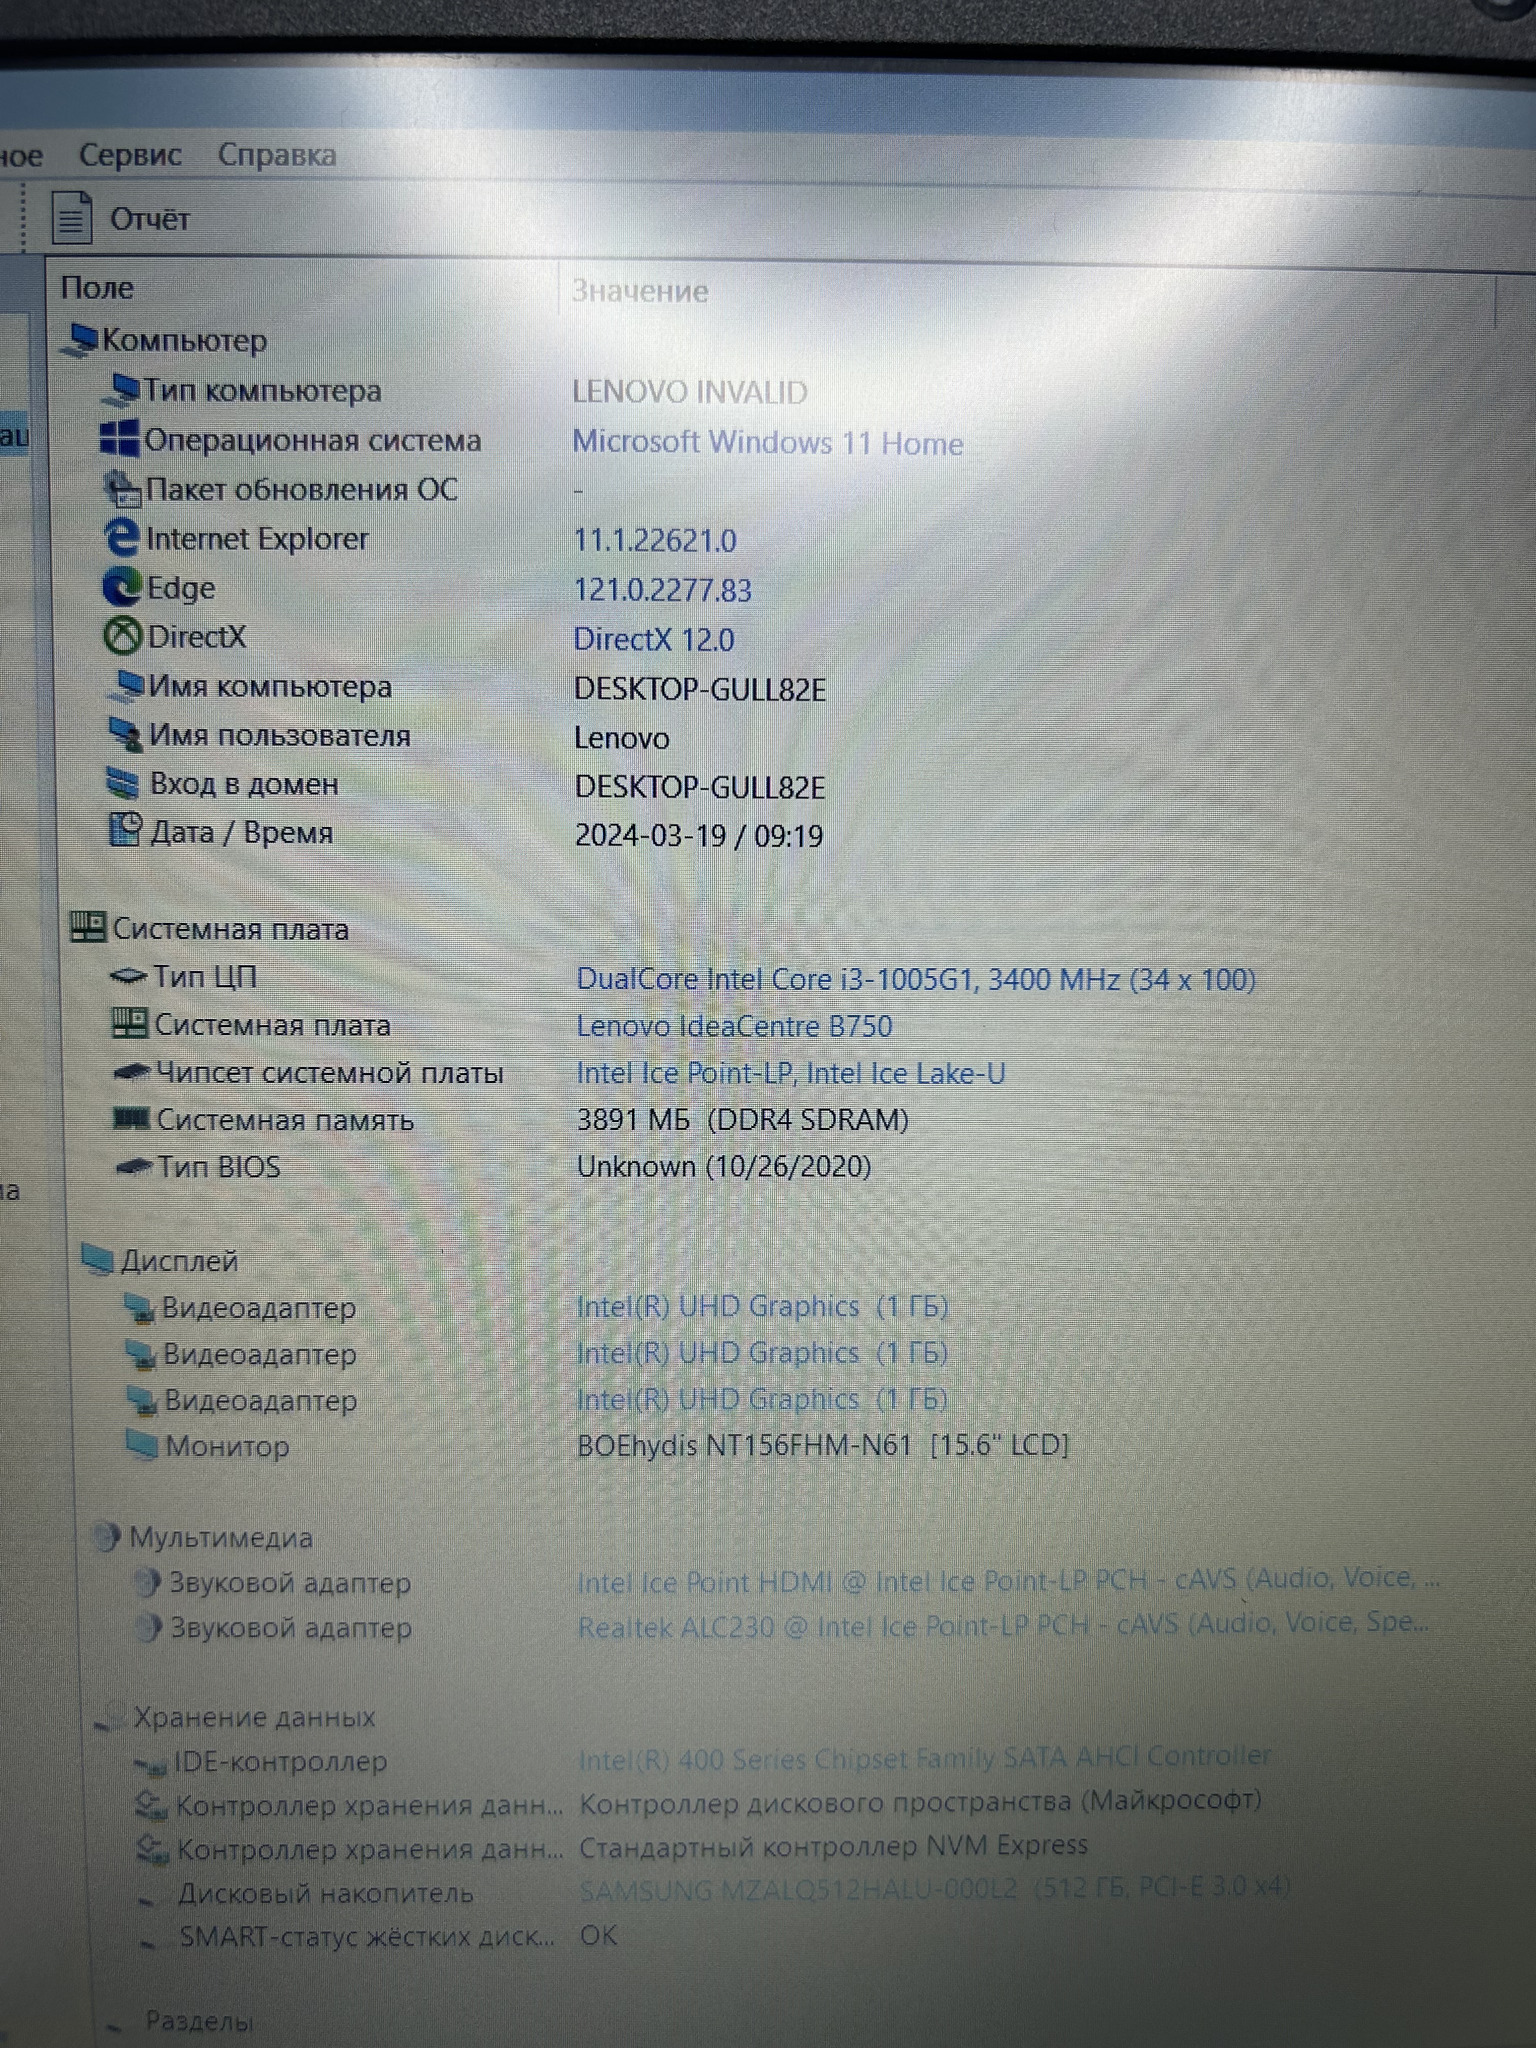Click the Тип ЦП processor icon
Image resolution: width=1536 pixels, height=2048 pixels.
[128, 976]
